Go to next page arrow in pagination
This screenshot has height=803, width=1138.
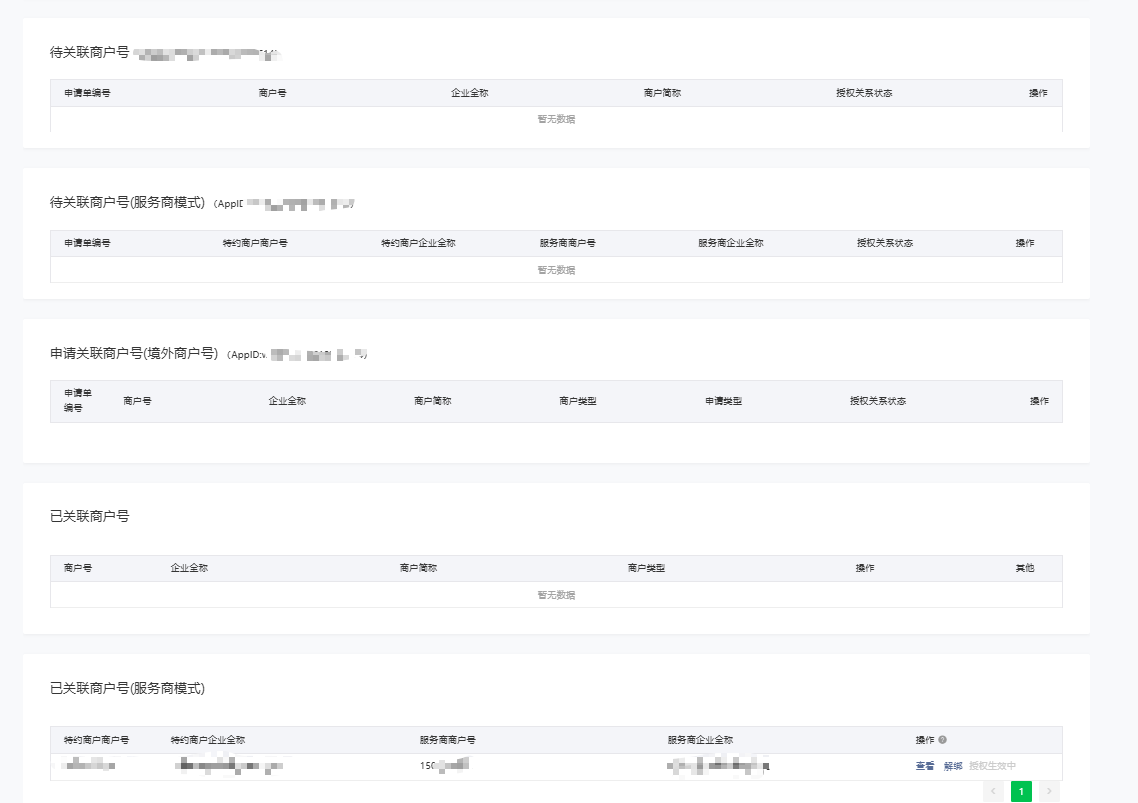click(x=1049, y=791)
